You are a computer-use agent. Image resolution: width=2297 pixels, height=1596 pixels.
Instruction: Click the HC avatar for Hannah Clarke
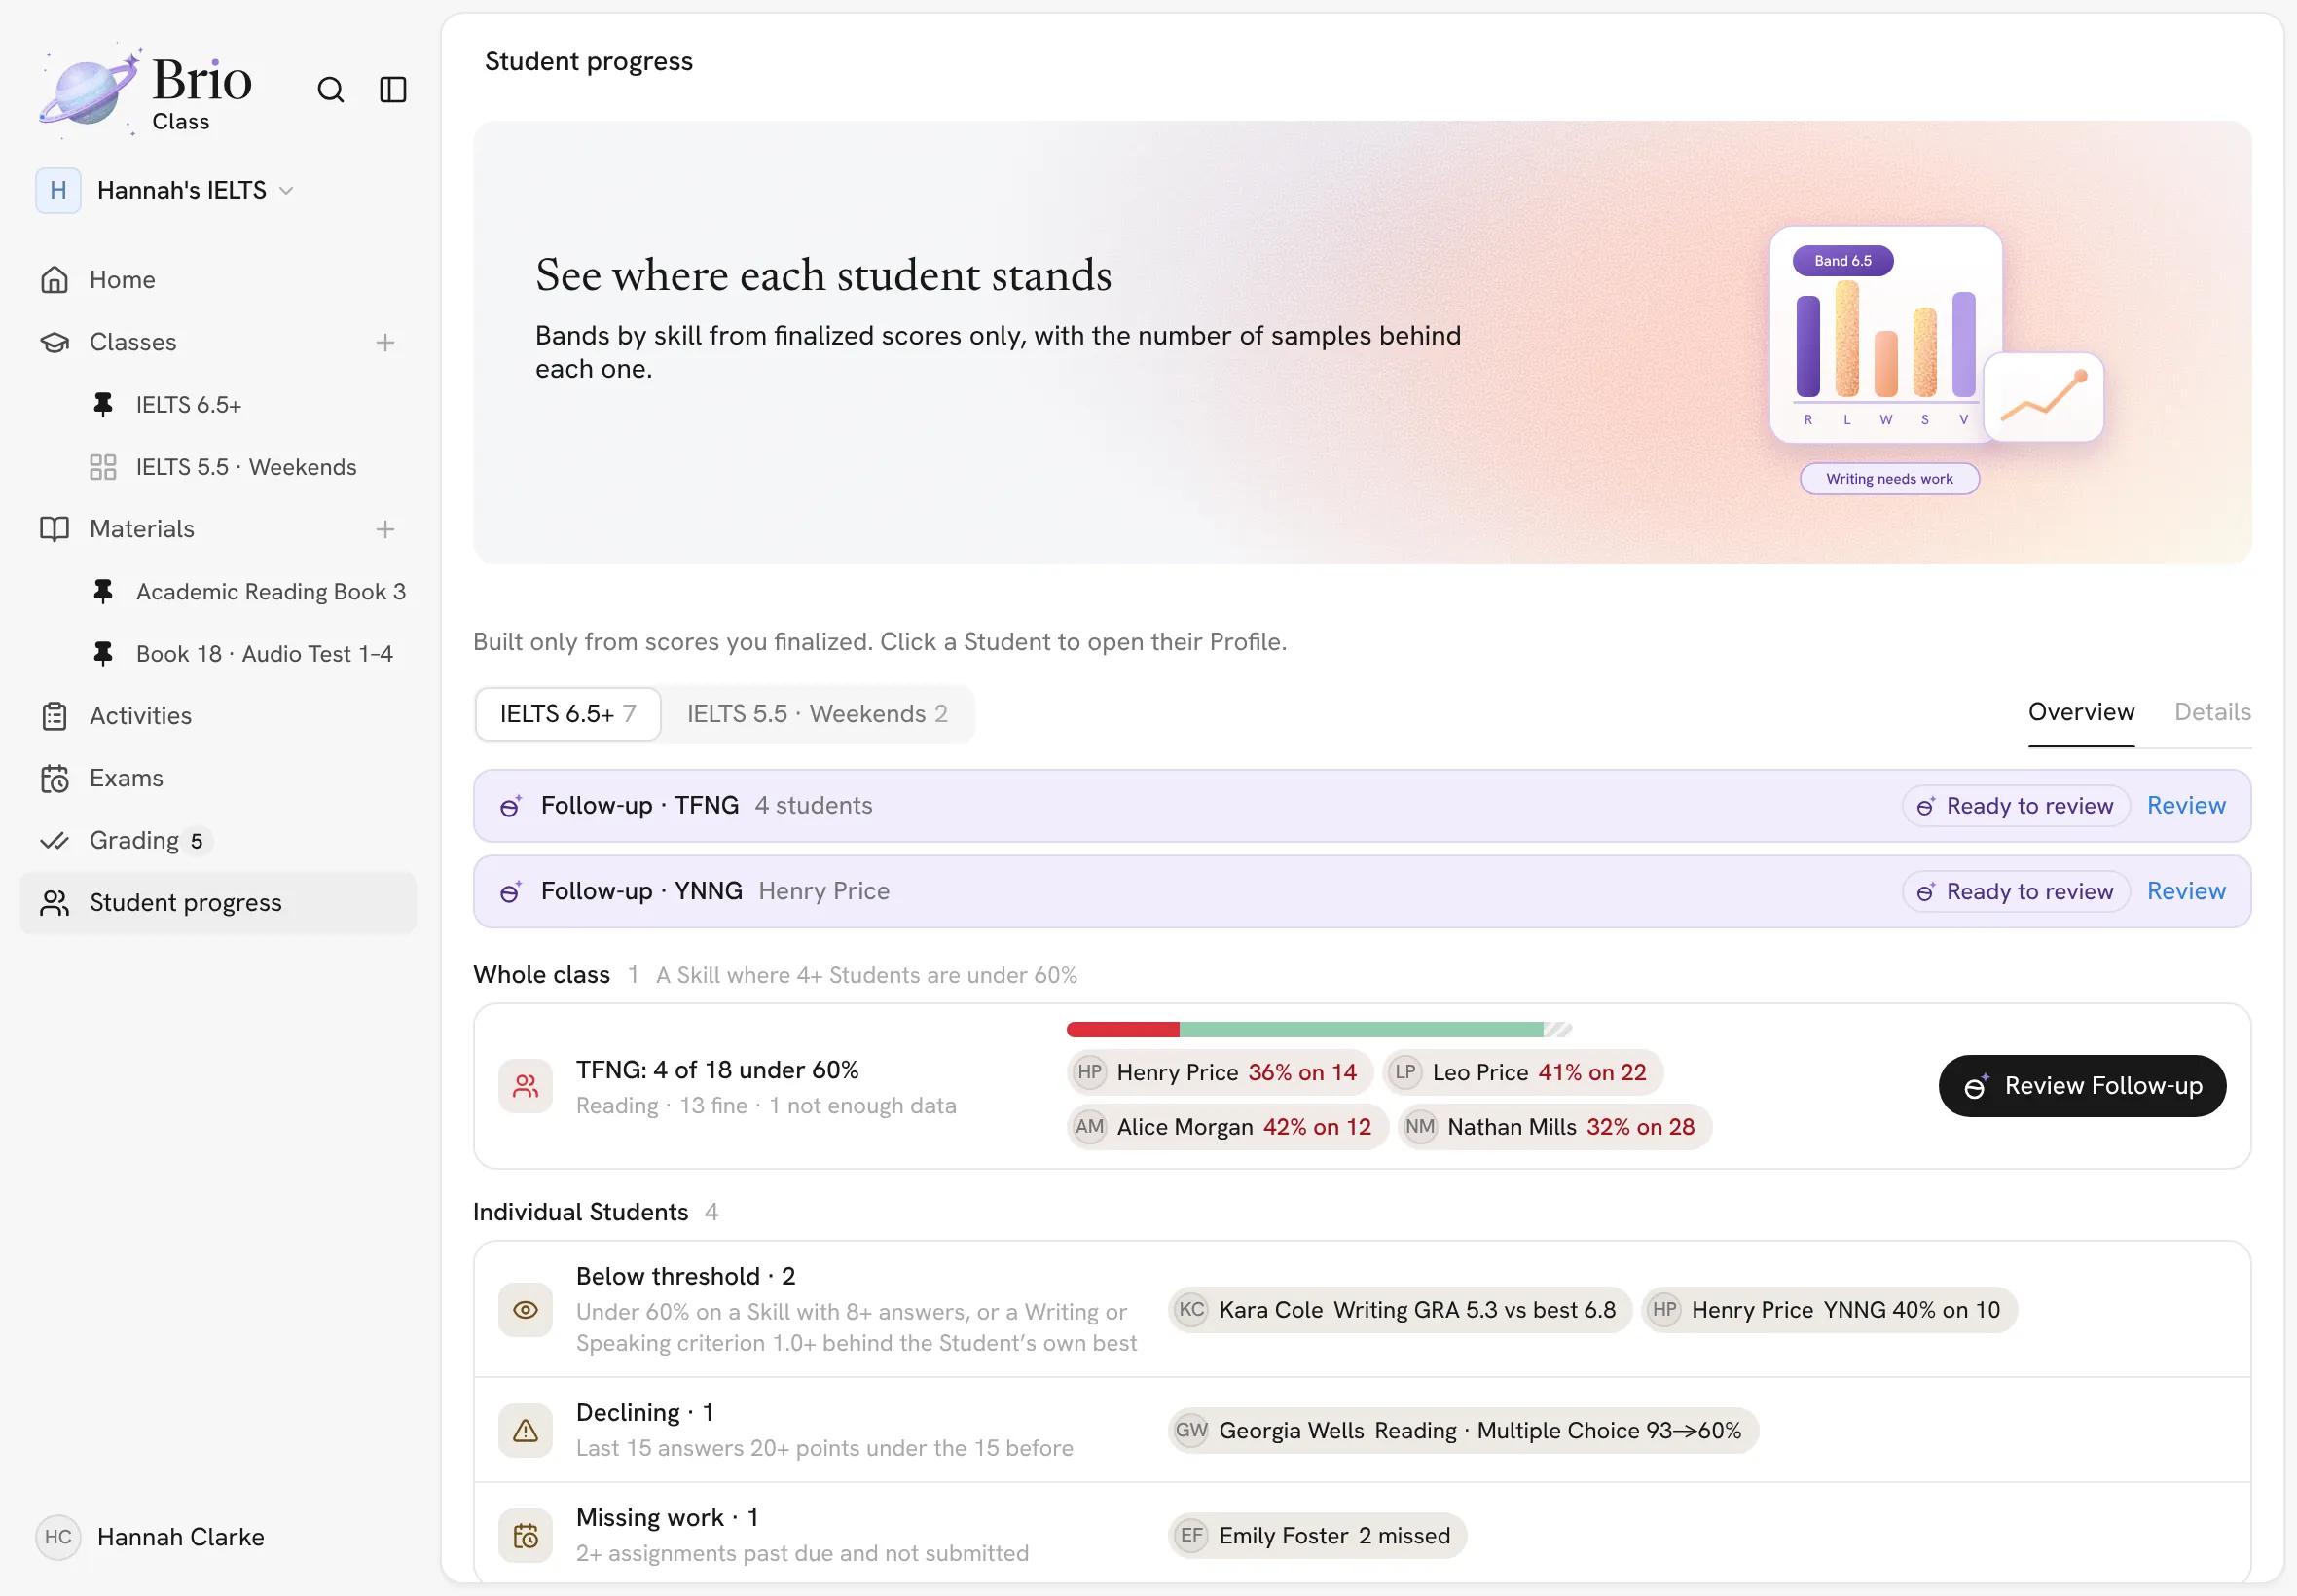click(58, 1537)
